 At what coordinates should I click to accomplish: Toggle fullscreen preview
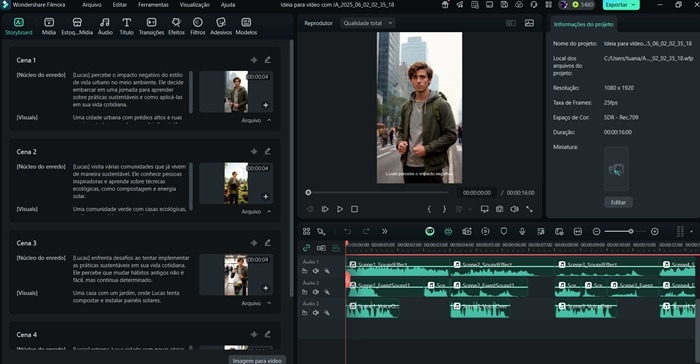pyautogui.click(x=529, y=209)
